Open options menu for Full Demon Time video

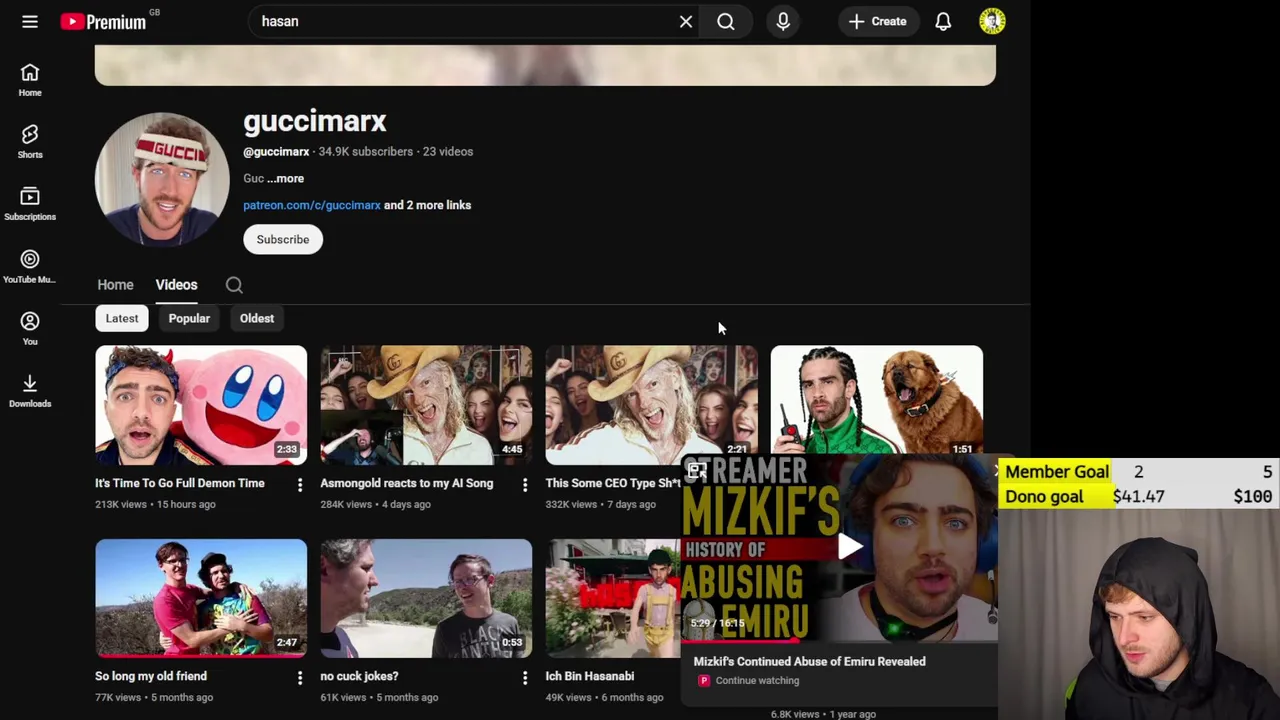[299, 485]
